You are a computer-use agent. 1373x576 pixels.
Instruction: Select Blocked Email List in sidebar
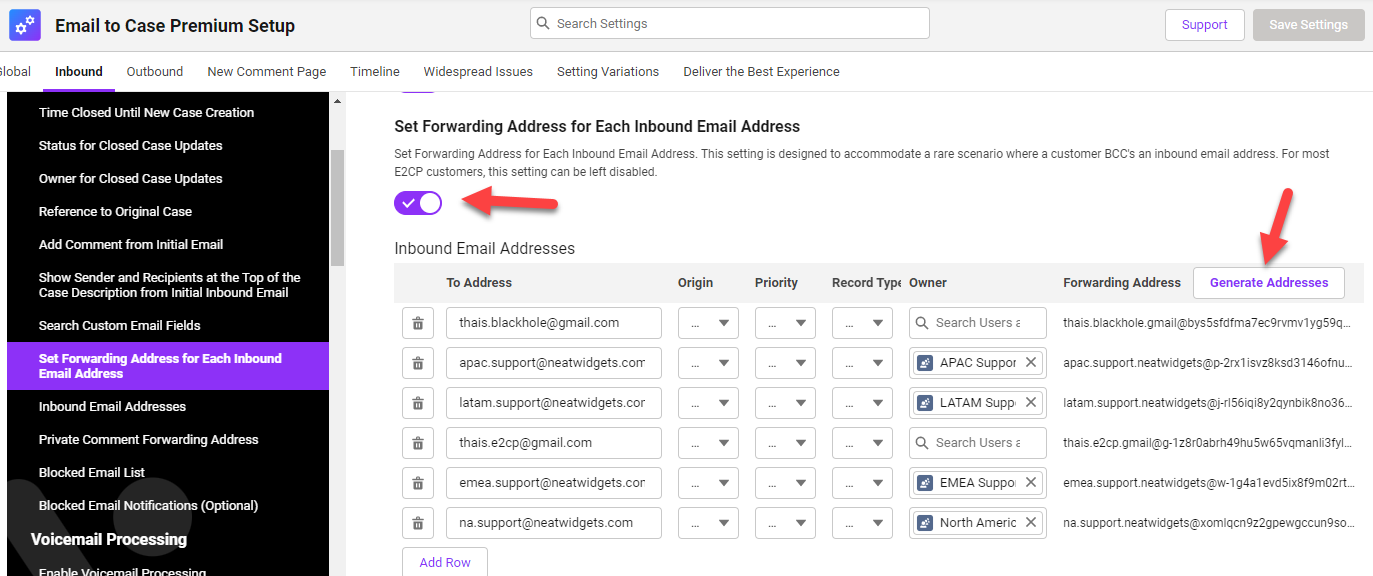tap(92, 473)
